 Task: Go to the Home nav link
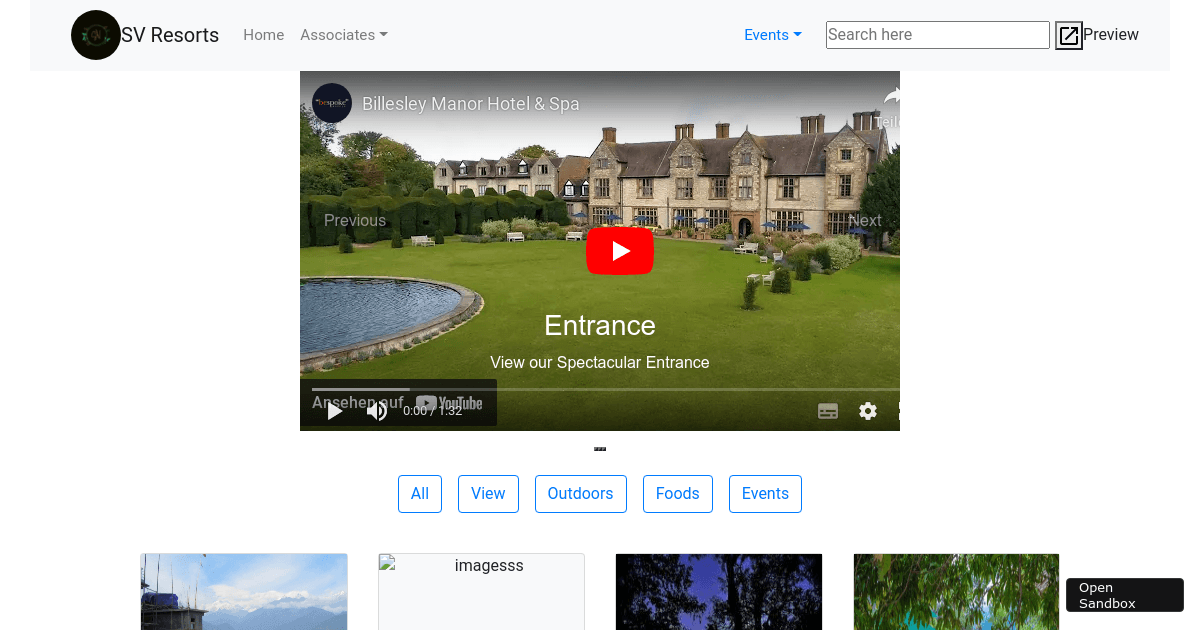coord(264,35)
